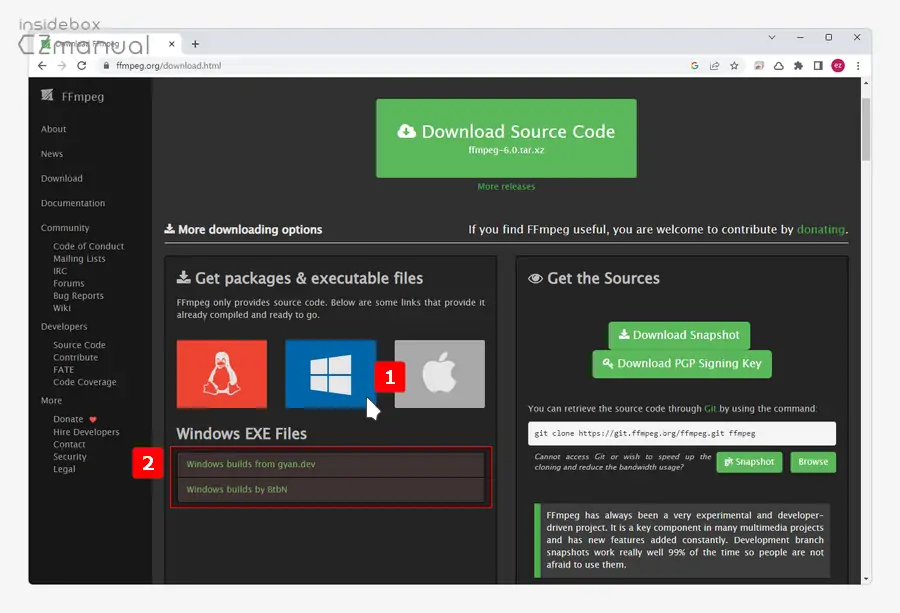
Task: Open the Donate sidebar link
Action: (68, 419)
